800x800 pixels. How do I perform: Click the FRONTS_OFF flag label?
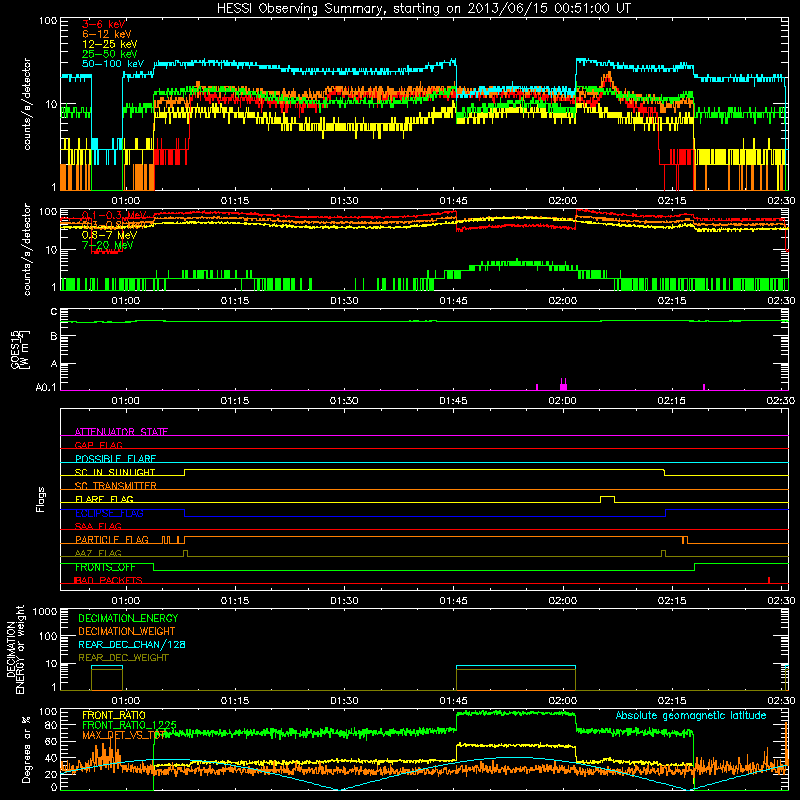pos(105,567)
